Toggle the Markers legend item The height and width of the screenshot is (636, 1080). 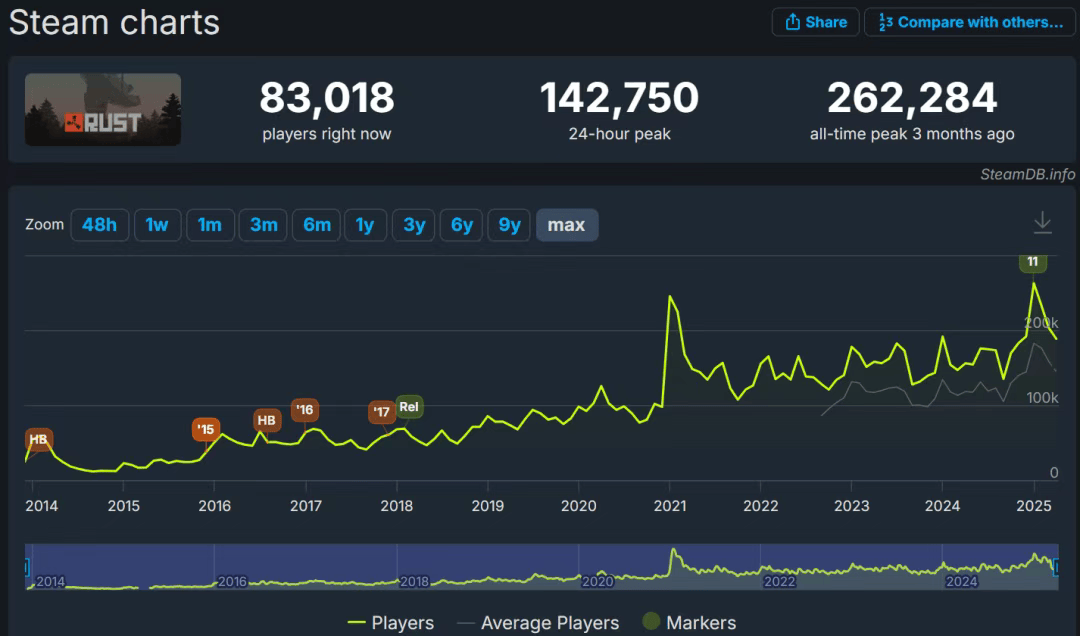coord(689,622)
